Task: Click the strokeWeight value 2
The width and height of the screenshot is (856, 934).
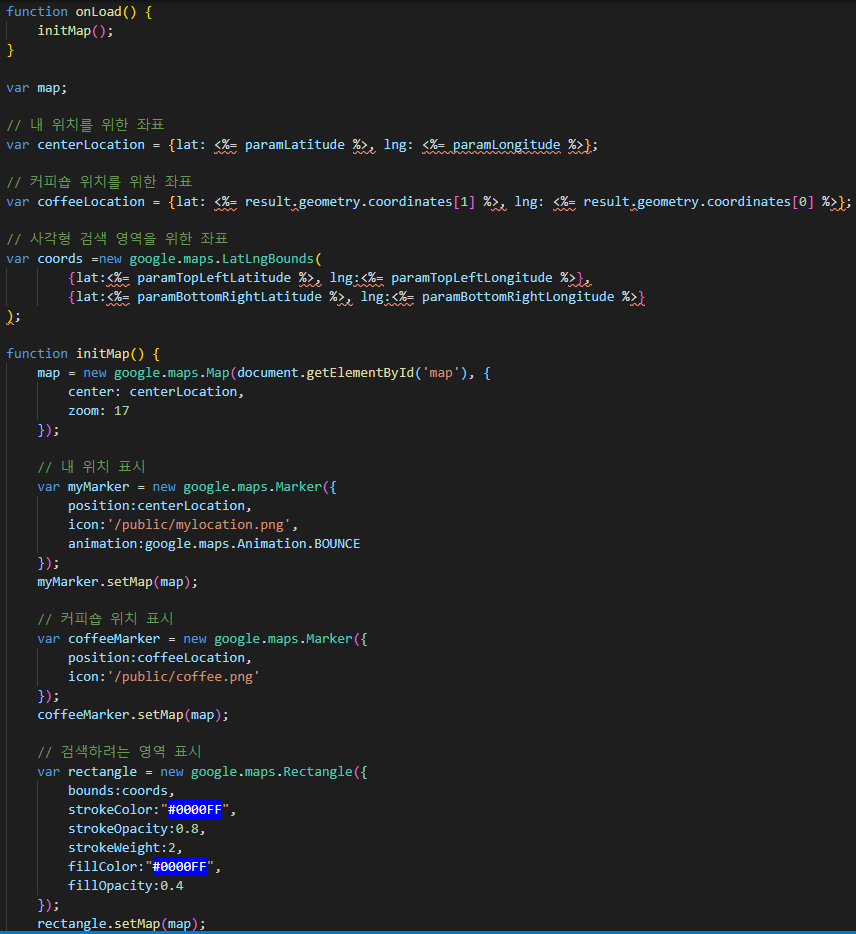Action: pyautogui.click(x=172, y=848)
